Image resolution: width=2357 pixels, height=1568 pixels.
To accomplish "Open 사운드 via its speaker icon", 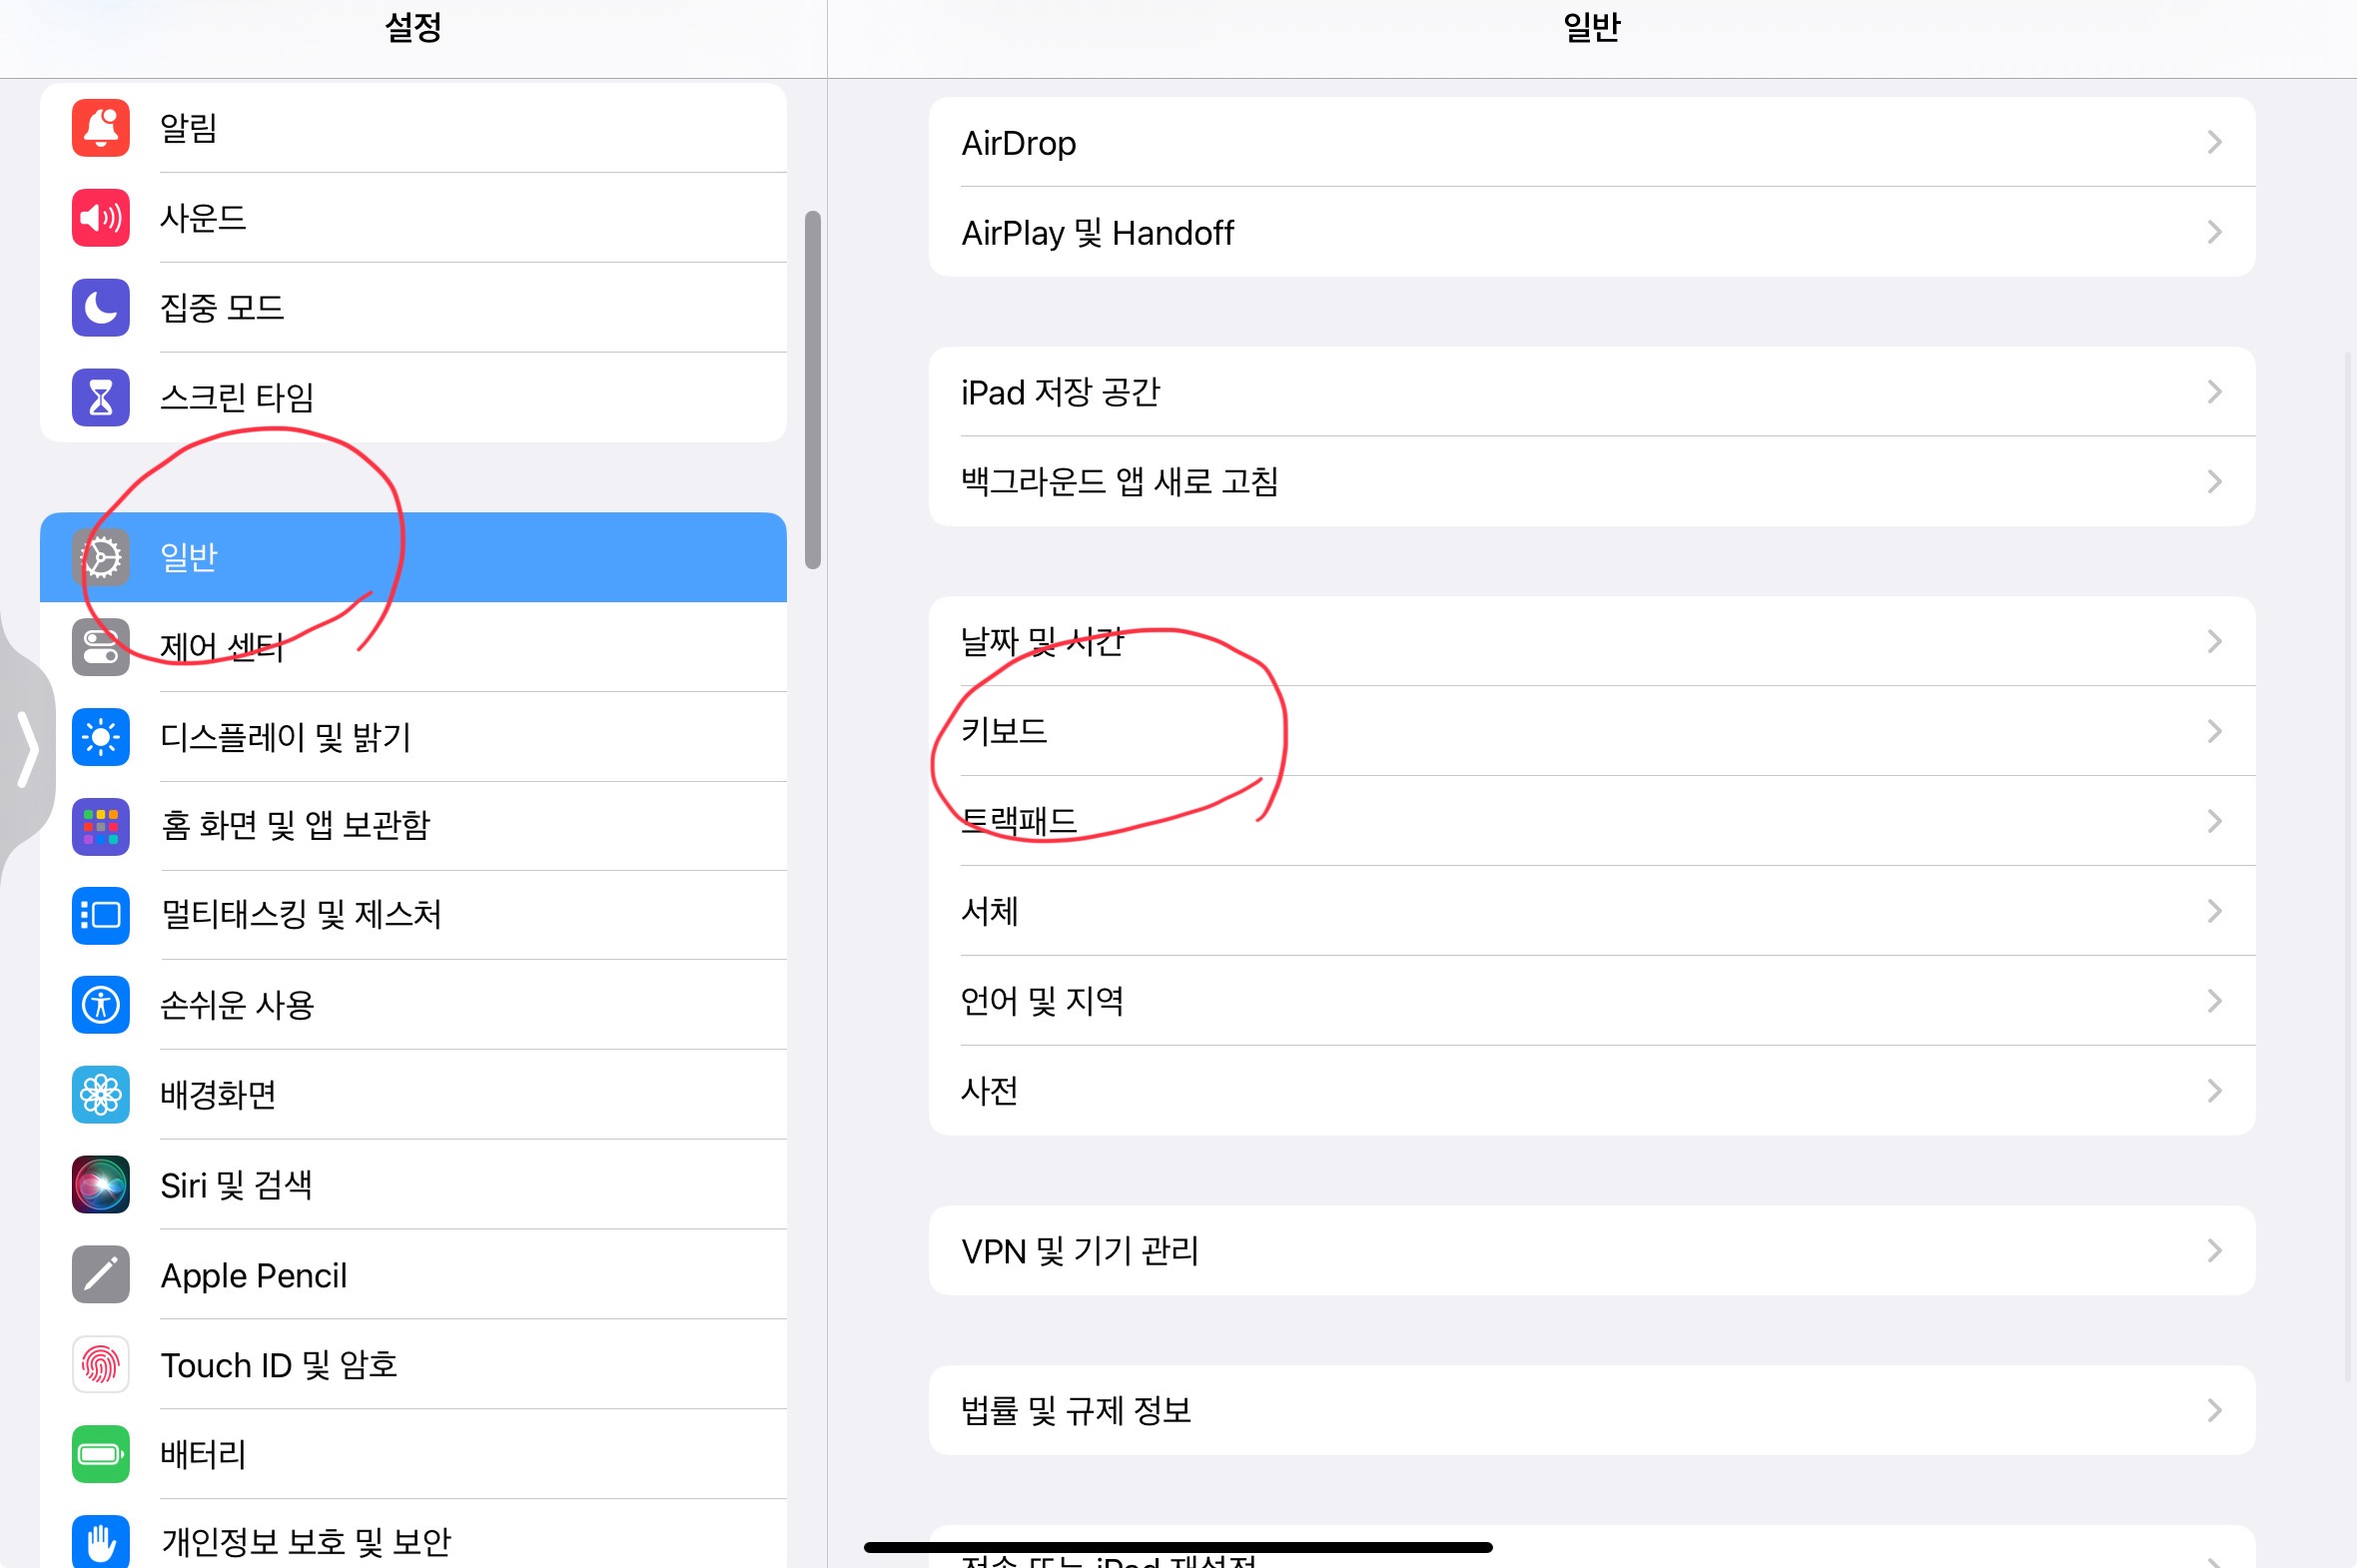I will [x=101, y=218].
